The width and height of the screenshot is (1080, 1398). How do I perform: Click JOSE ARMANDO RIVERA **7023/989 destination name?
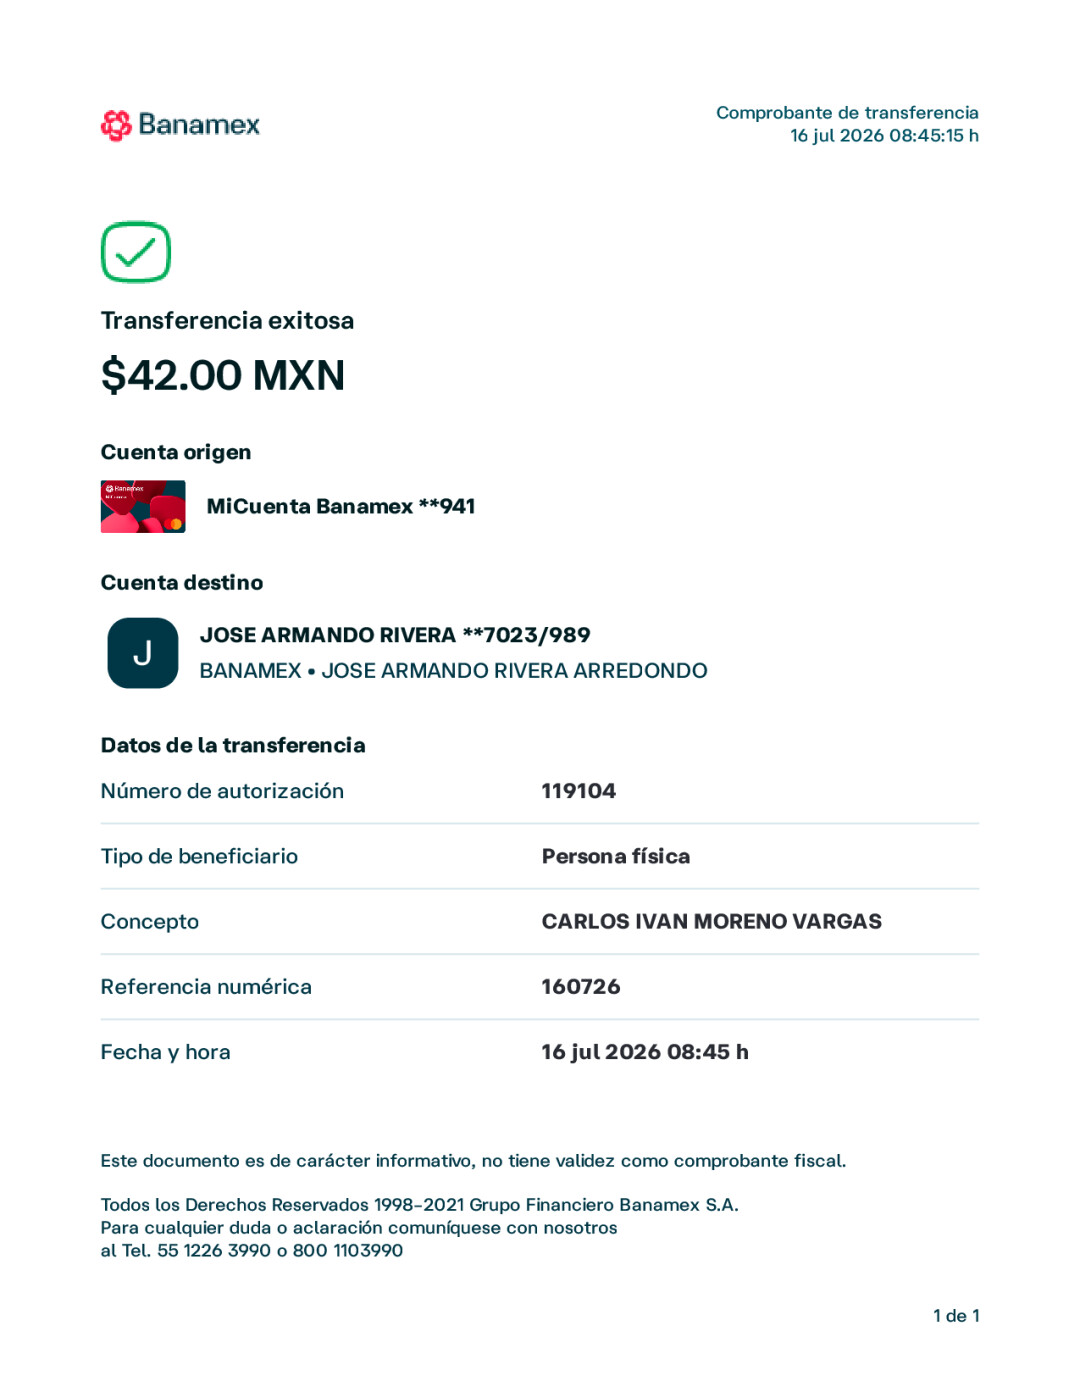(x=395, y=636)
